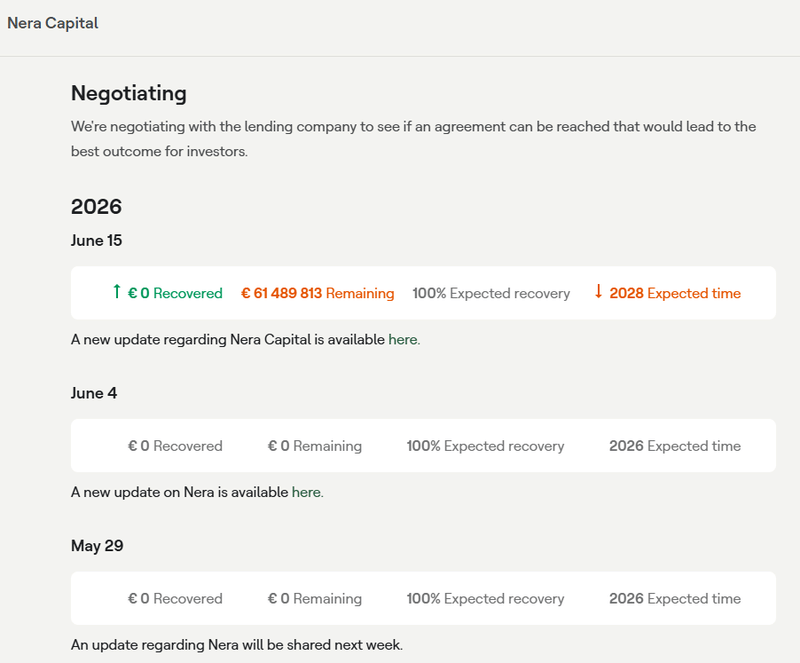The image size is (800, 663).
Task: Click '2028 Expected time' value
Action: (675, 293)
